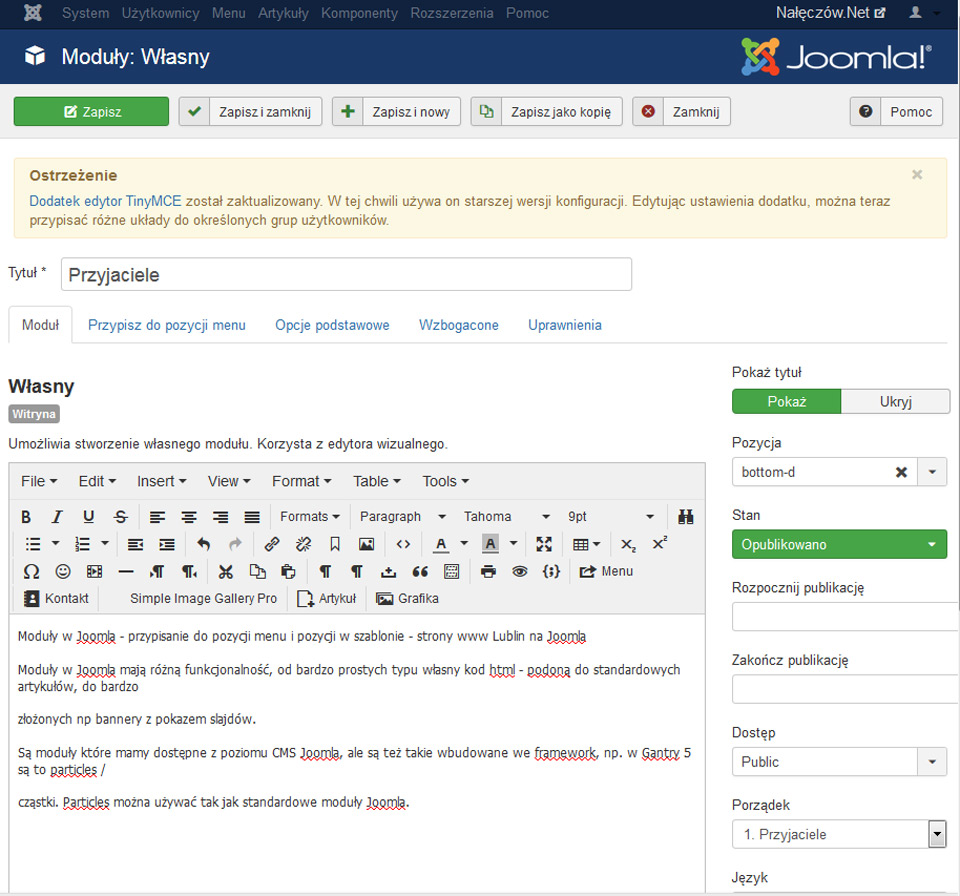The height and width of the screenshot is (896, 960).
Task: Open the editor Insert menu
Action: 162,481
